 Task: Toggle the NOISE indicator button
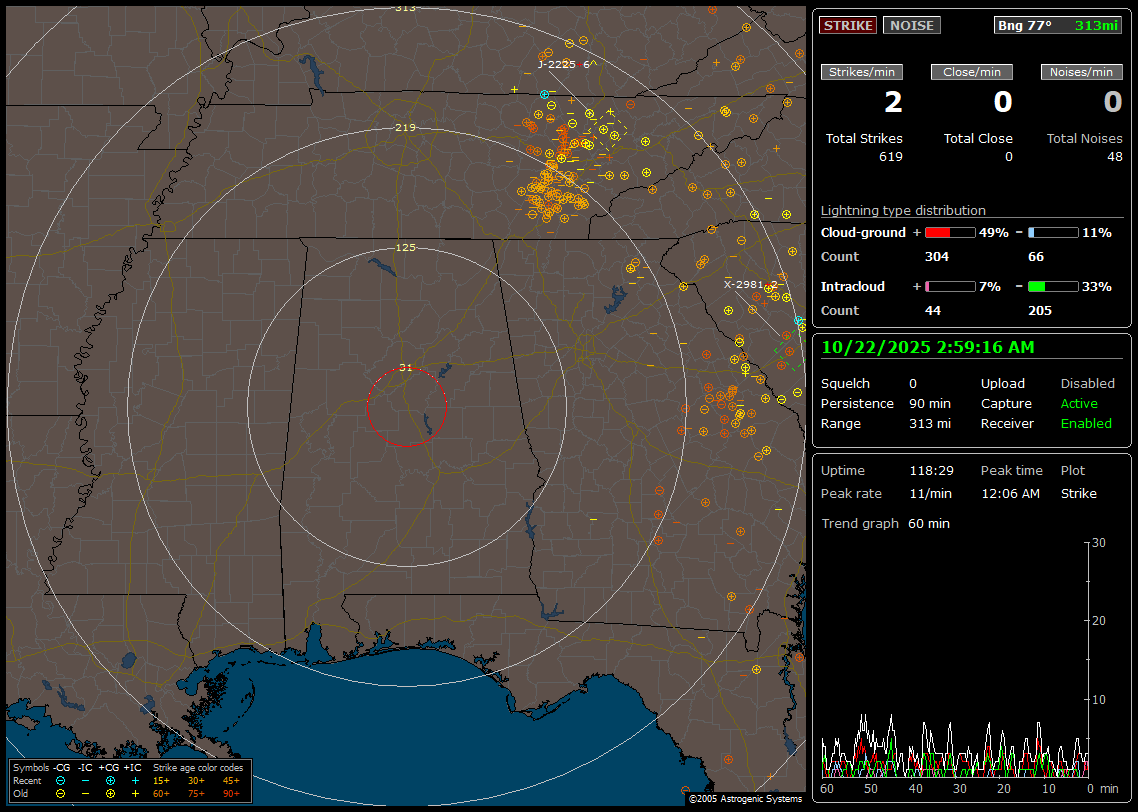pos(911,25)
